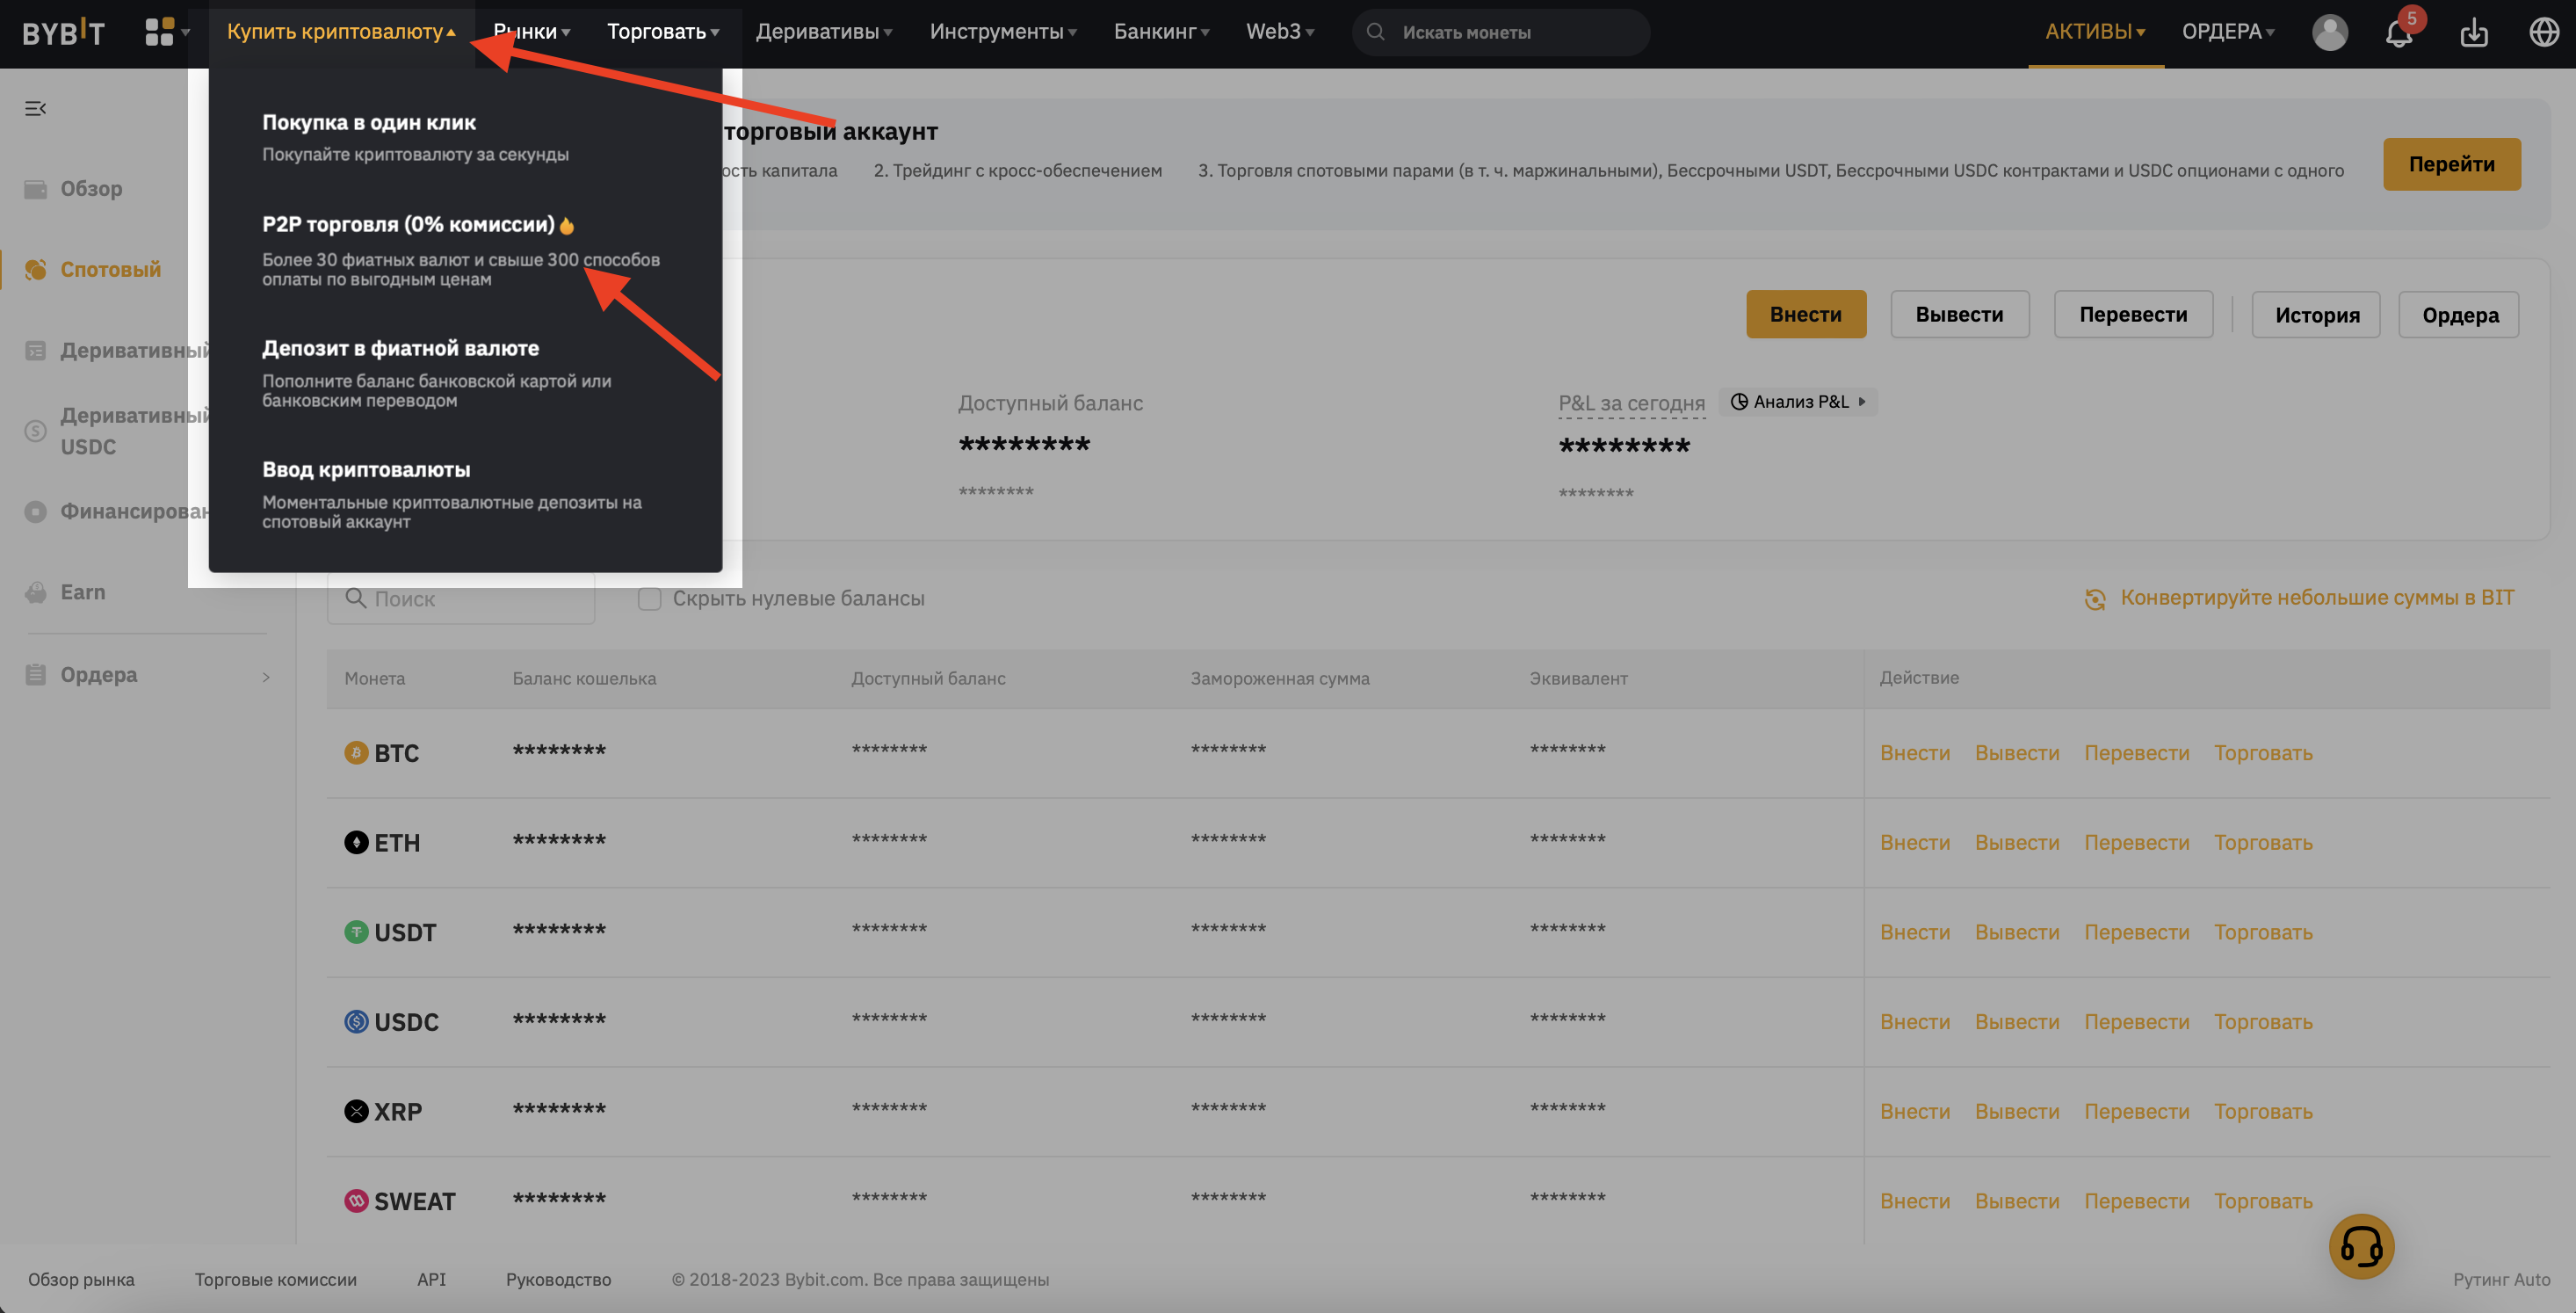The height and width of the screenshot is (1313, 2576).
Task: Open the globe language selector icon
Action: pos(2543,32)
